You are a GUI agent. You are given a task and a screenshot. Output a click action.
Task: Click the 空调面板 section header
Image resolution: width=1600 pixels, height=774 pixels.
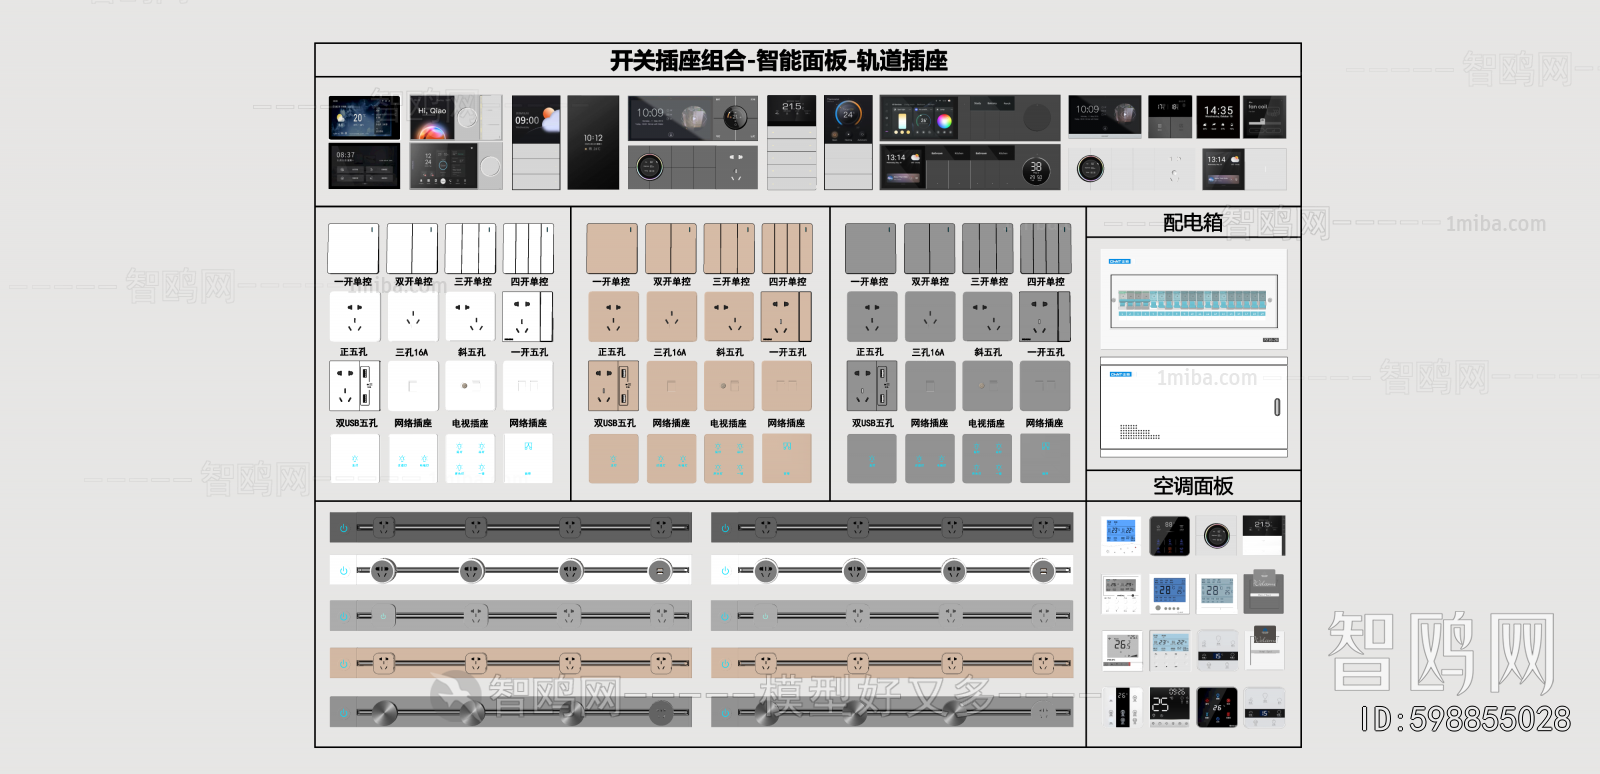1193,486
